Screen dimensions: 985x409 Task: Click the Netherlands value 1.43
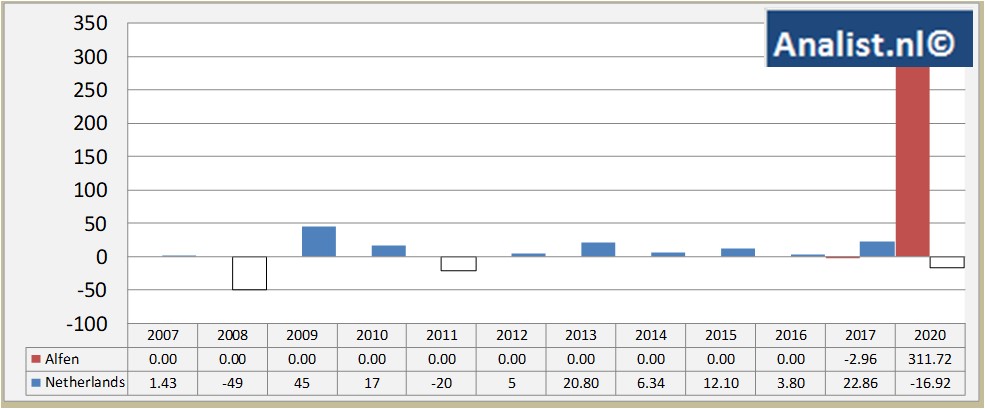(x=163, y=383)
